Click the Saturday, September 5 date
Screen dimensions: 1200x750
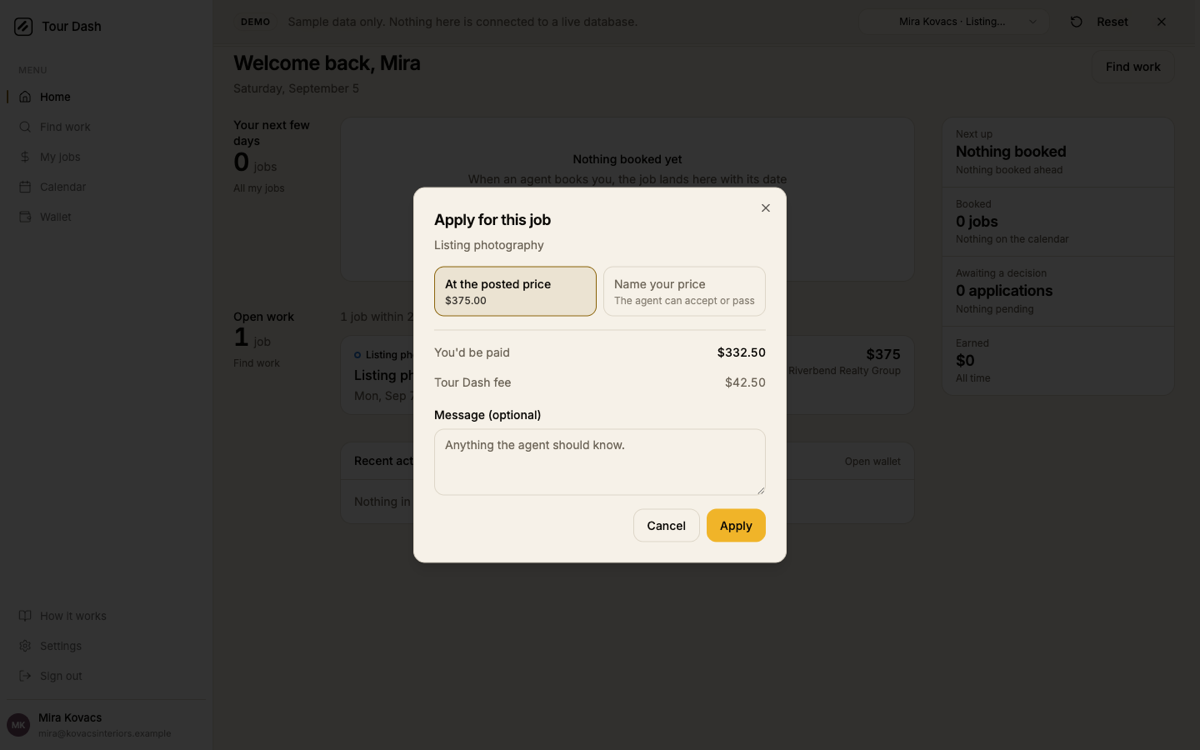pos(296,89)
